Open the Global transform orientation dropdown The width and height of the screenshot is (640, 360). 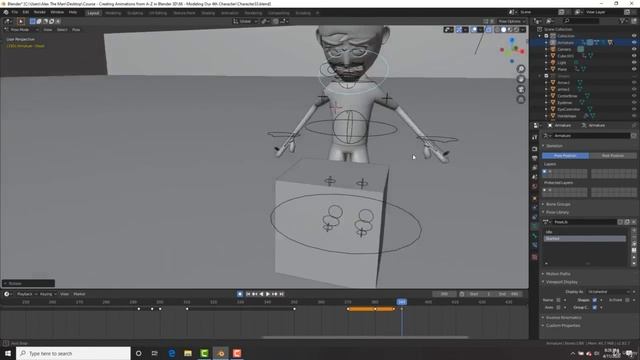tap(245, 21)
